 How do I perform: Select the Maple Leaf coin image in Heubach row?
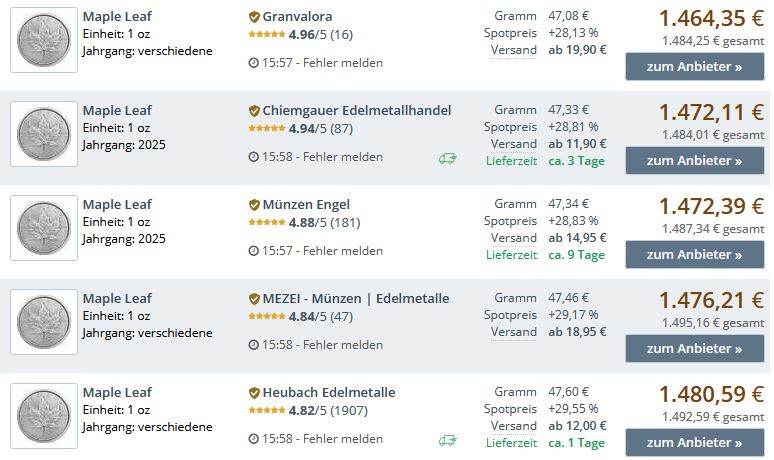tap(44, 416)
